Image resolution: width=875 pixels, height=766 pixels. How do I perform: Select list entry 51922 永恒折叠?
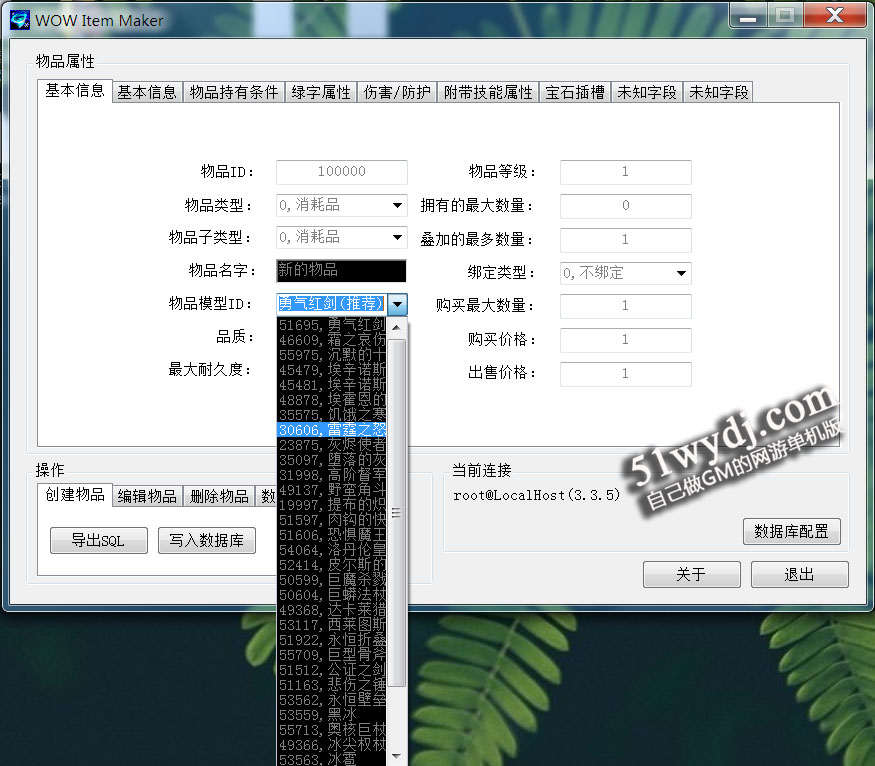coord(331,641)
